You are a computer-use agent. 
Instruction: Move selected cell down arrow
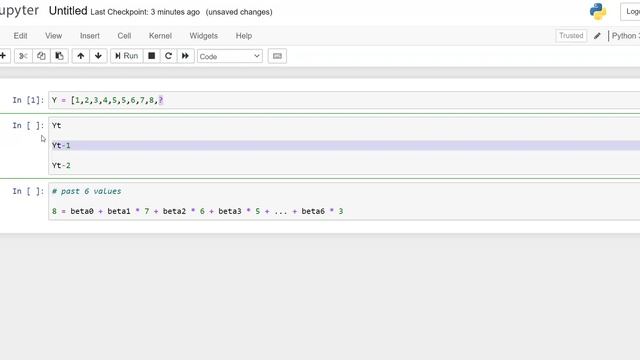(98, 56)
